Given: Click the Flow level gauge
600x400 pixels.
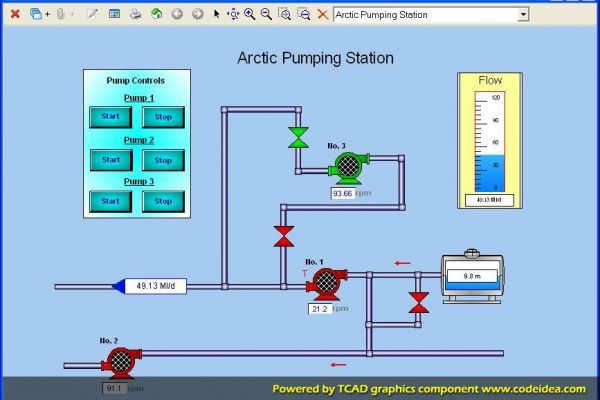Looking at the screenshot, I should (x=492, y=141).
